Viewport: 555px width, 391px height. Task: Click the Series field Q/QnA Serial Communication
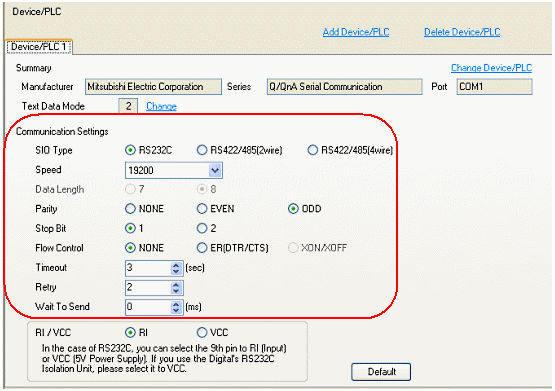tap(344, 87)
